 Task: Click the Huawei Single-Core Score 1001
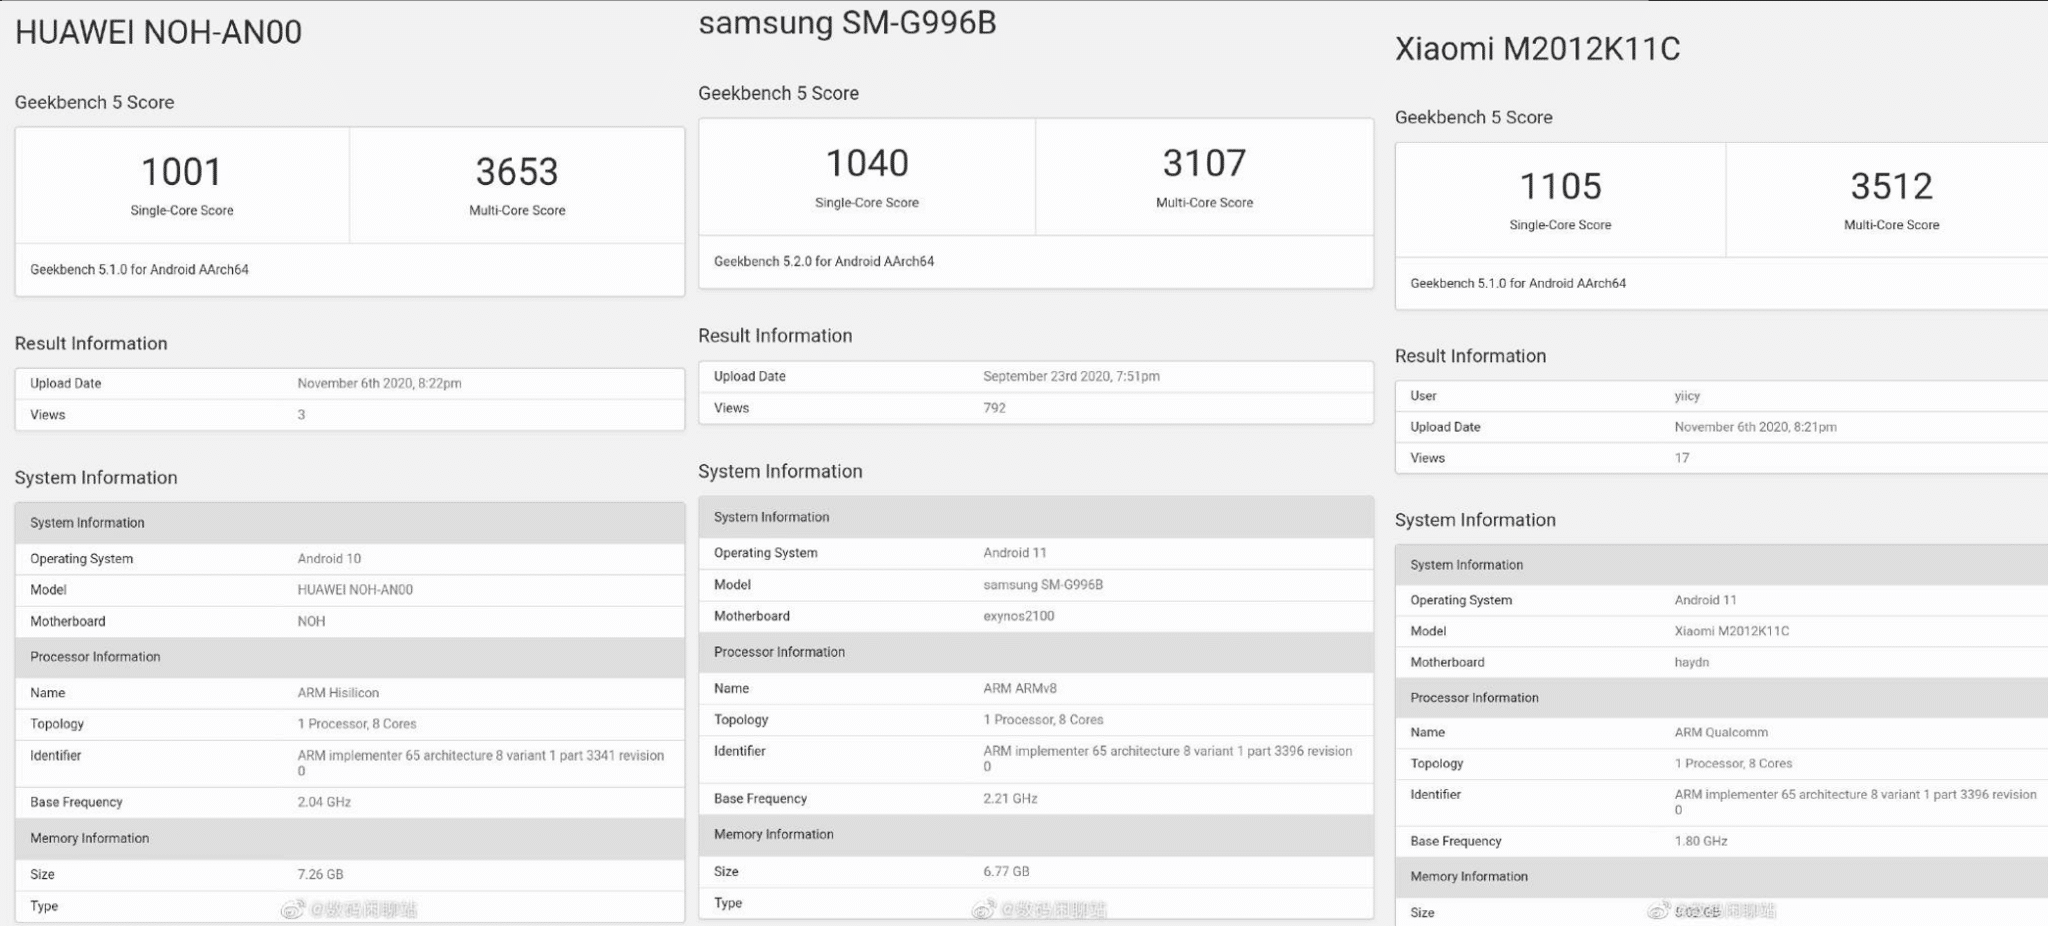tap(181, 172)
